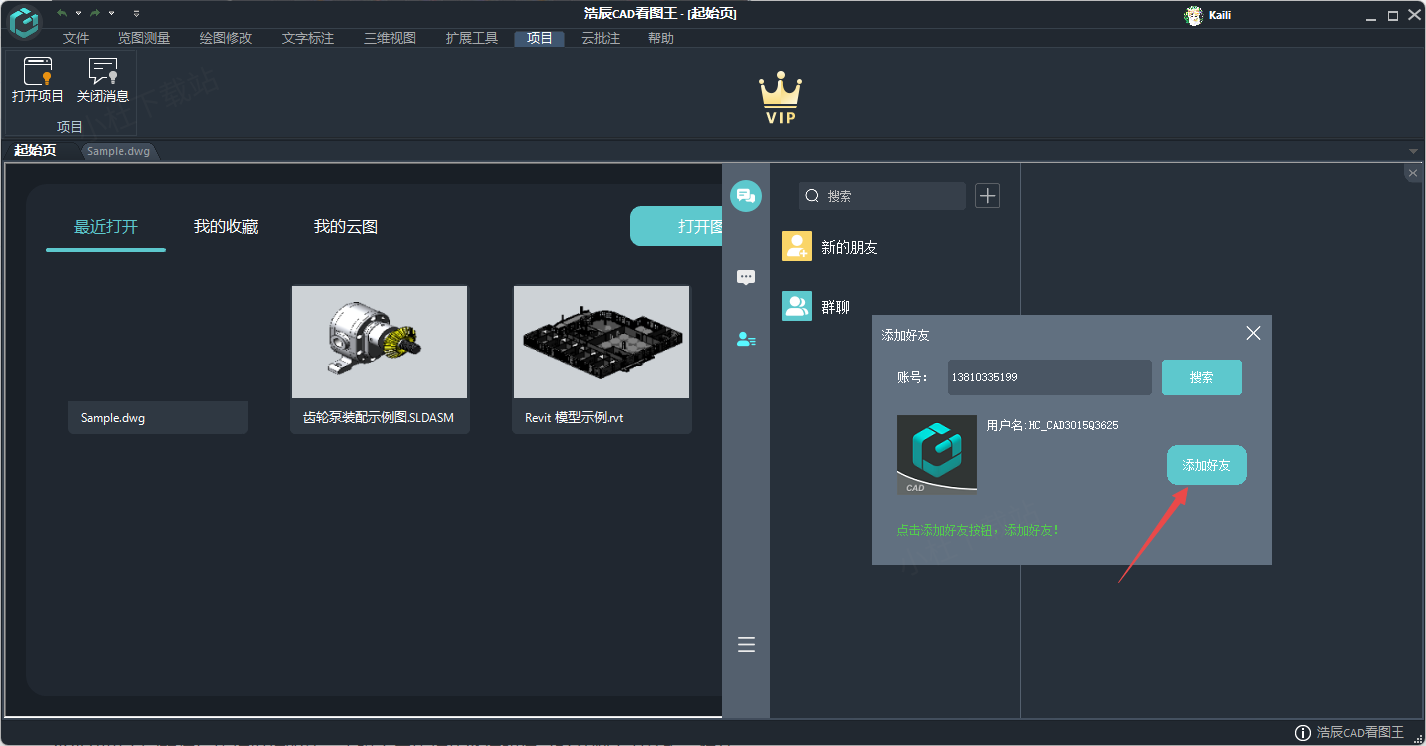Switch to the 览图测量 ribbon tab
Screen dimensions: 1426x746
point(144,39)
